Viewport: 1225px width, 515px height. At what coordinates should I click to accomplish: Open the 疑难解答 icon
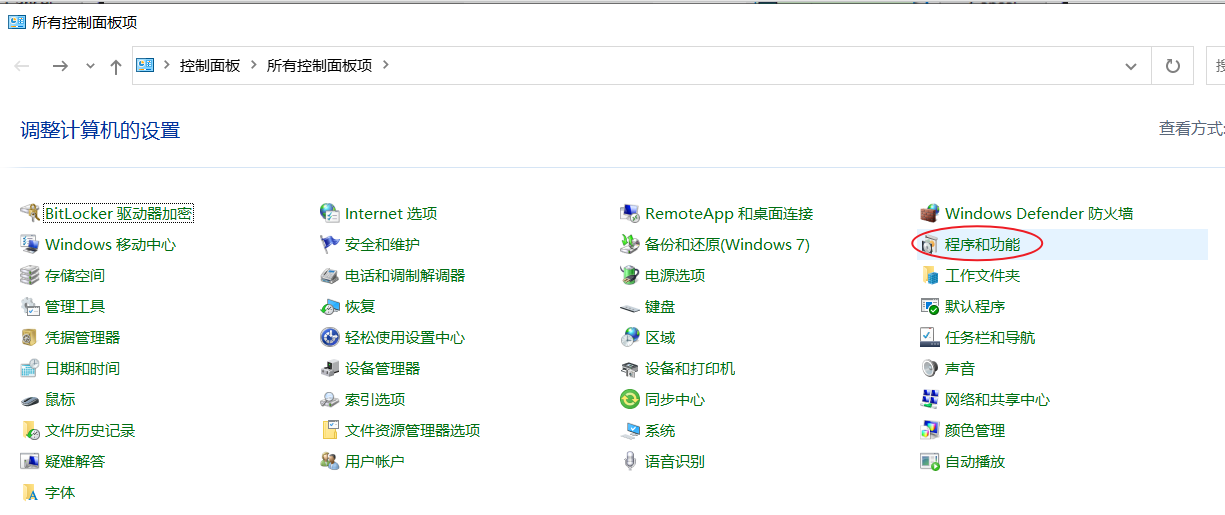(29, 461)
